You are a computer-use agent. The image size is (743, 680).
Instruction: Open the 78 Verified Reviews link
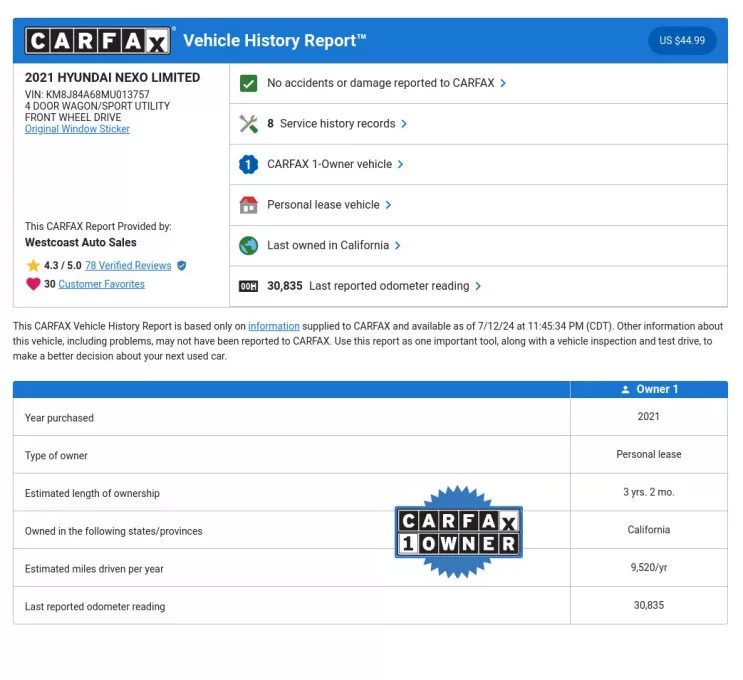(128, 266)
